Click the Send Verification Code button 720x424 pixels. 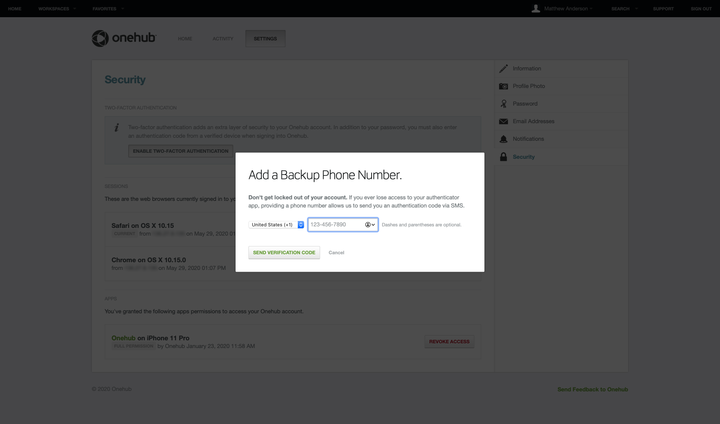tap(284, 252)
